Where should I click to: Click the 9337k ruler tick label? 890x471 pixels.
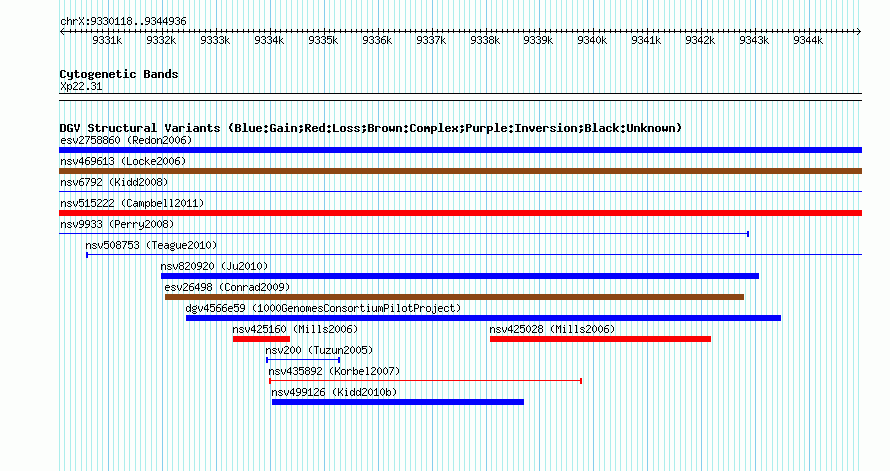point(431,40)
